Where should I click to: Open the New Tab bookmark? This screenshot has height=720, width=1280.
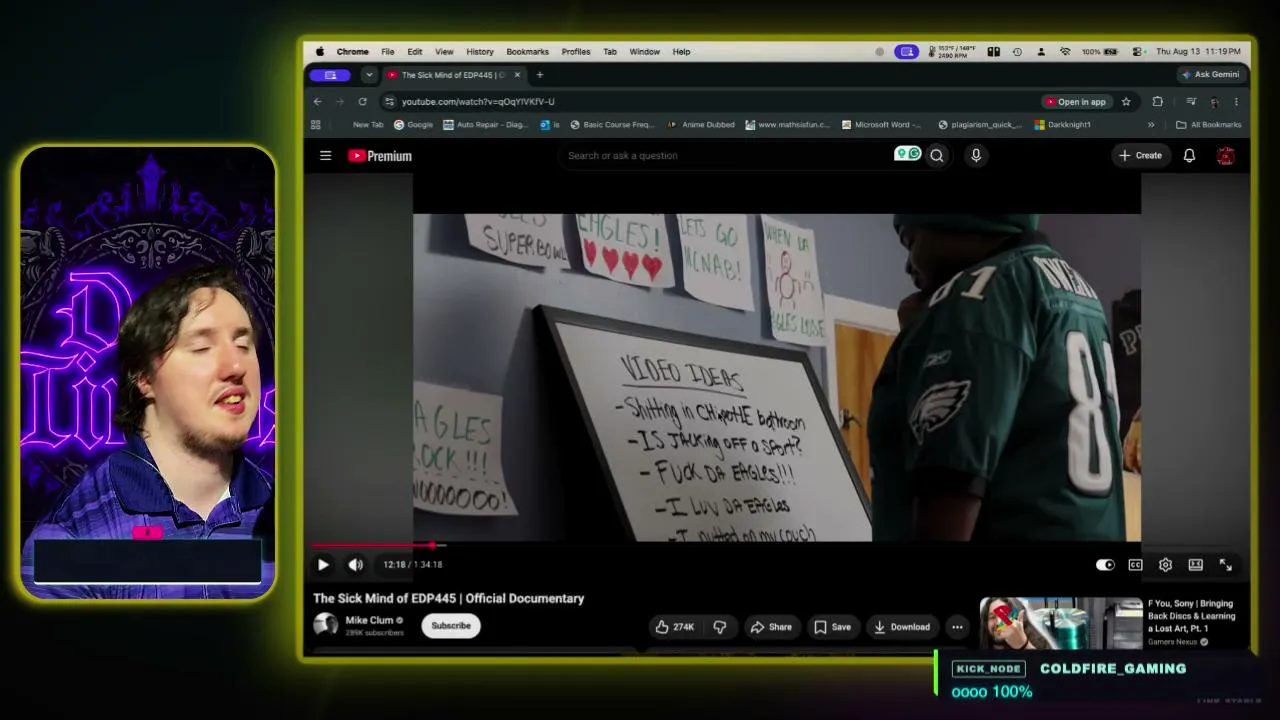[368, 125]
